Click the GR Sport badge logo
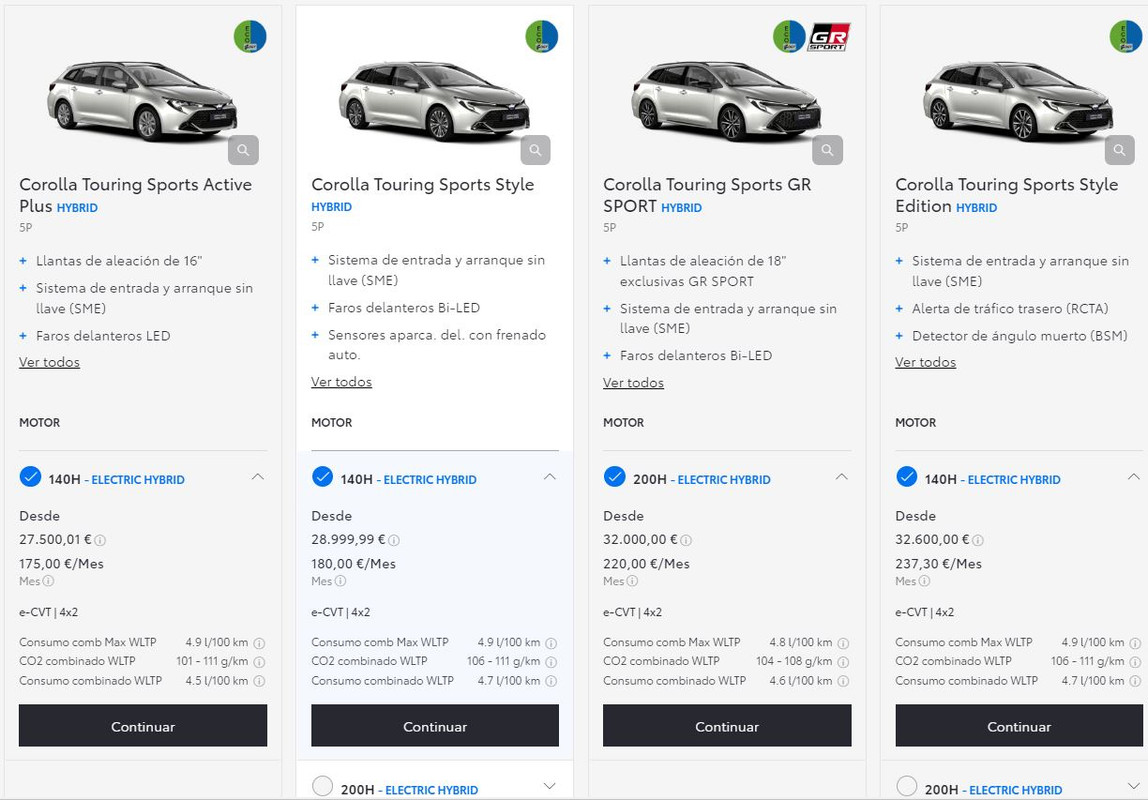1148x800 pixels. [x=828, y=37]
